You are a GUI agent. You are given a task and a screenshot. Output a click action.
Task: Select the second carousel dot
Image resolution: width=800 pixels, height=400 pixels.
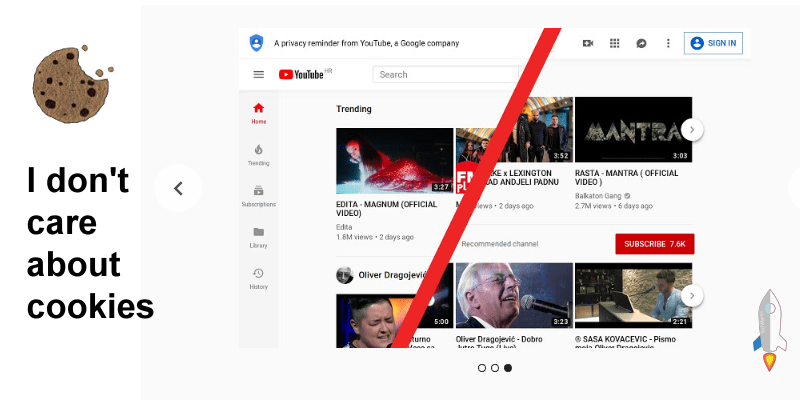tap(495, 368)
